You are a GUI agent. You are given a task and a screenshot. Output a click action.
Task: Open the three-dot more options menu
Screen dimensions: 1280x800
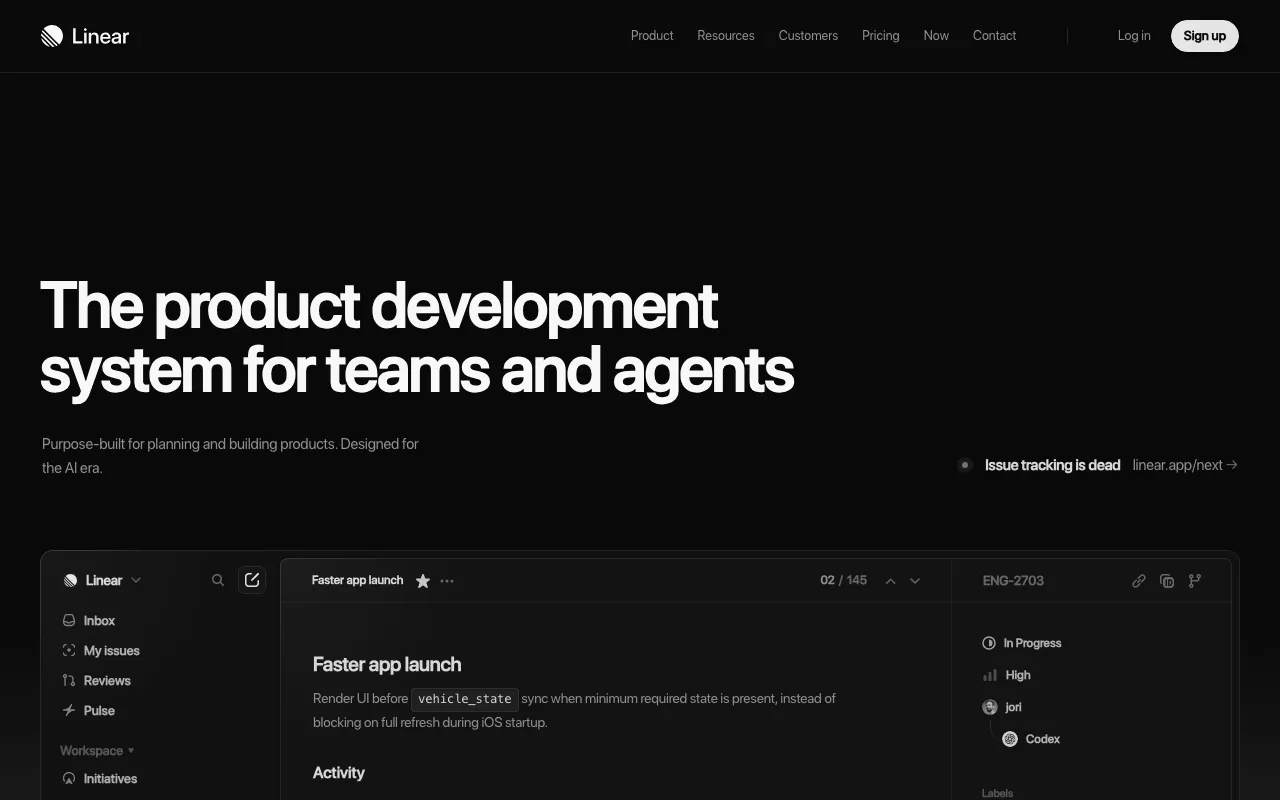(x=447, y=581)
